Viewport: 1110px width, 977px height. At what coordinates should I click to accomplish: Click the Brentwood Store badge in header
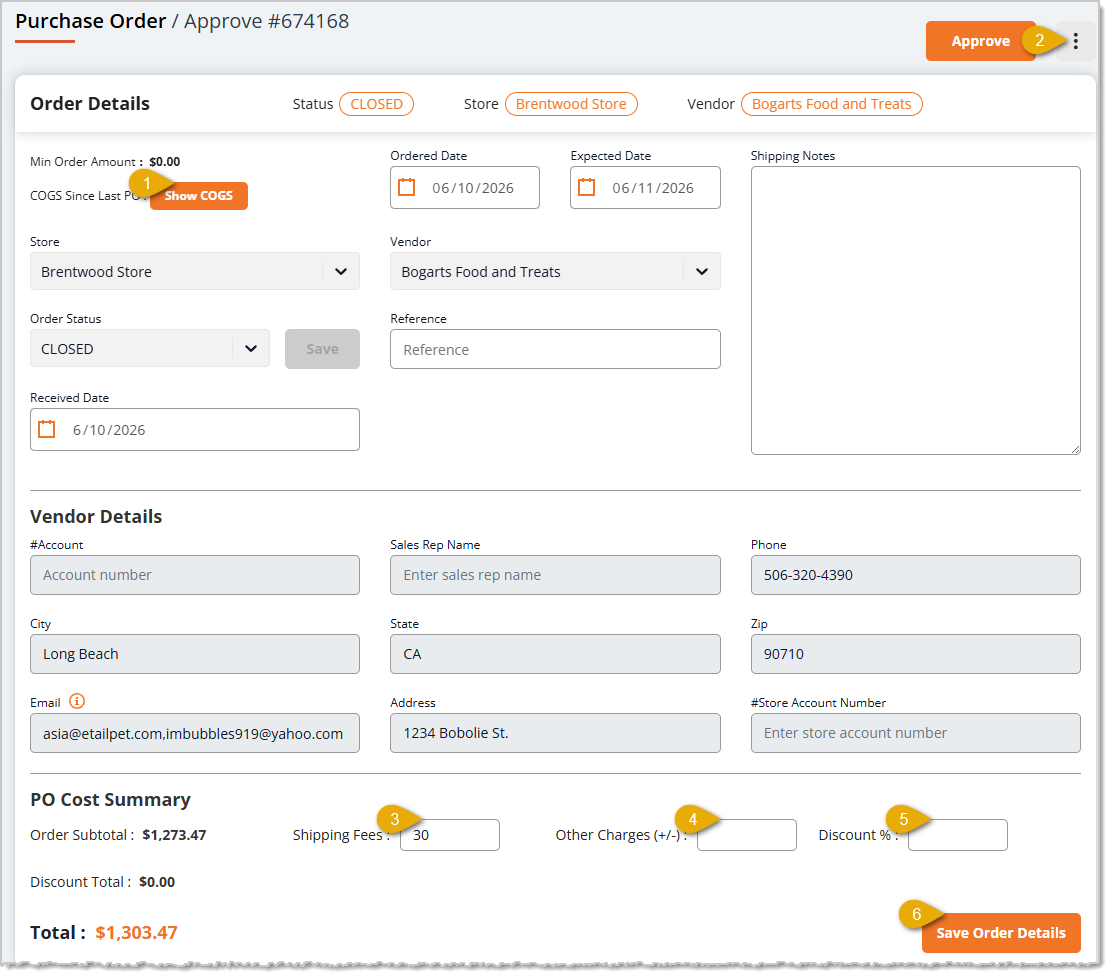click(571, 104)
